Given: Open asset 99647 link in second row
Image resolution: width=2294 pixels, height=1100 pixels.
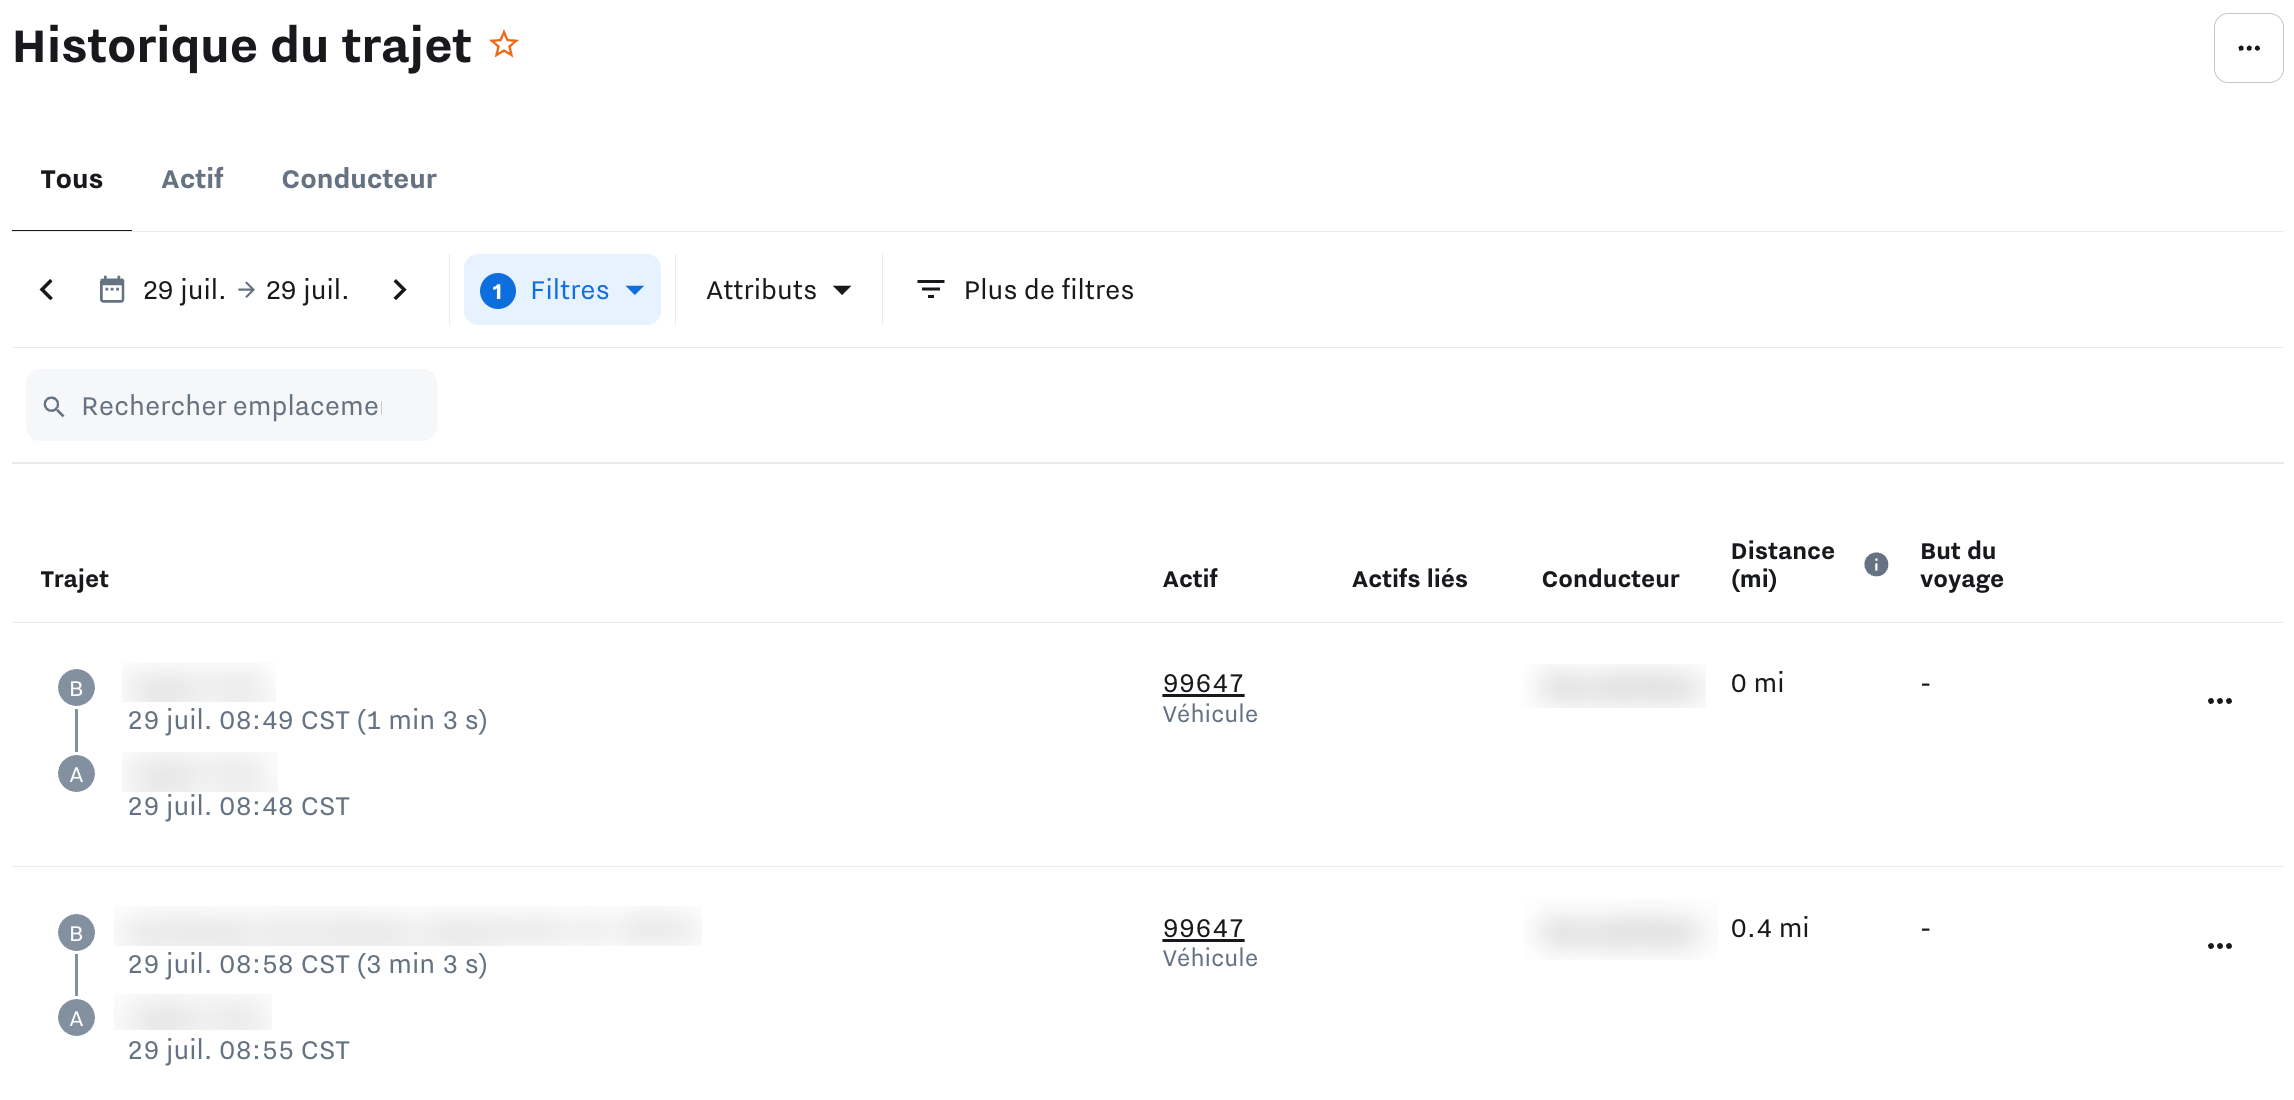Looking at the screenshot, I should 1203,928.
